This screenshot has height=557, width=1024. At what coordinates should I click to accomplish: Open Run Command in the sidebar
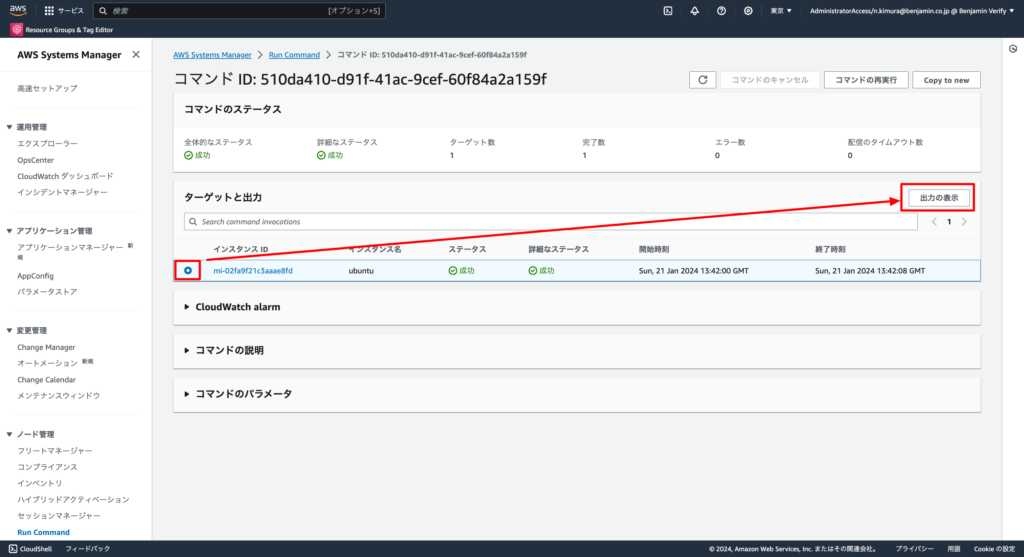[x=43, y=533]
